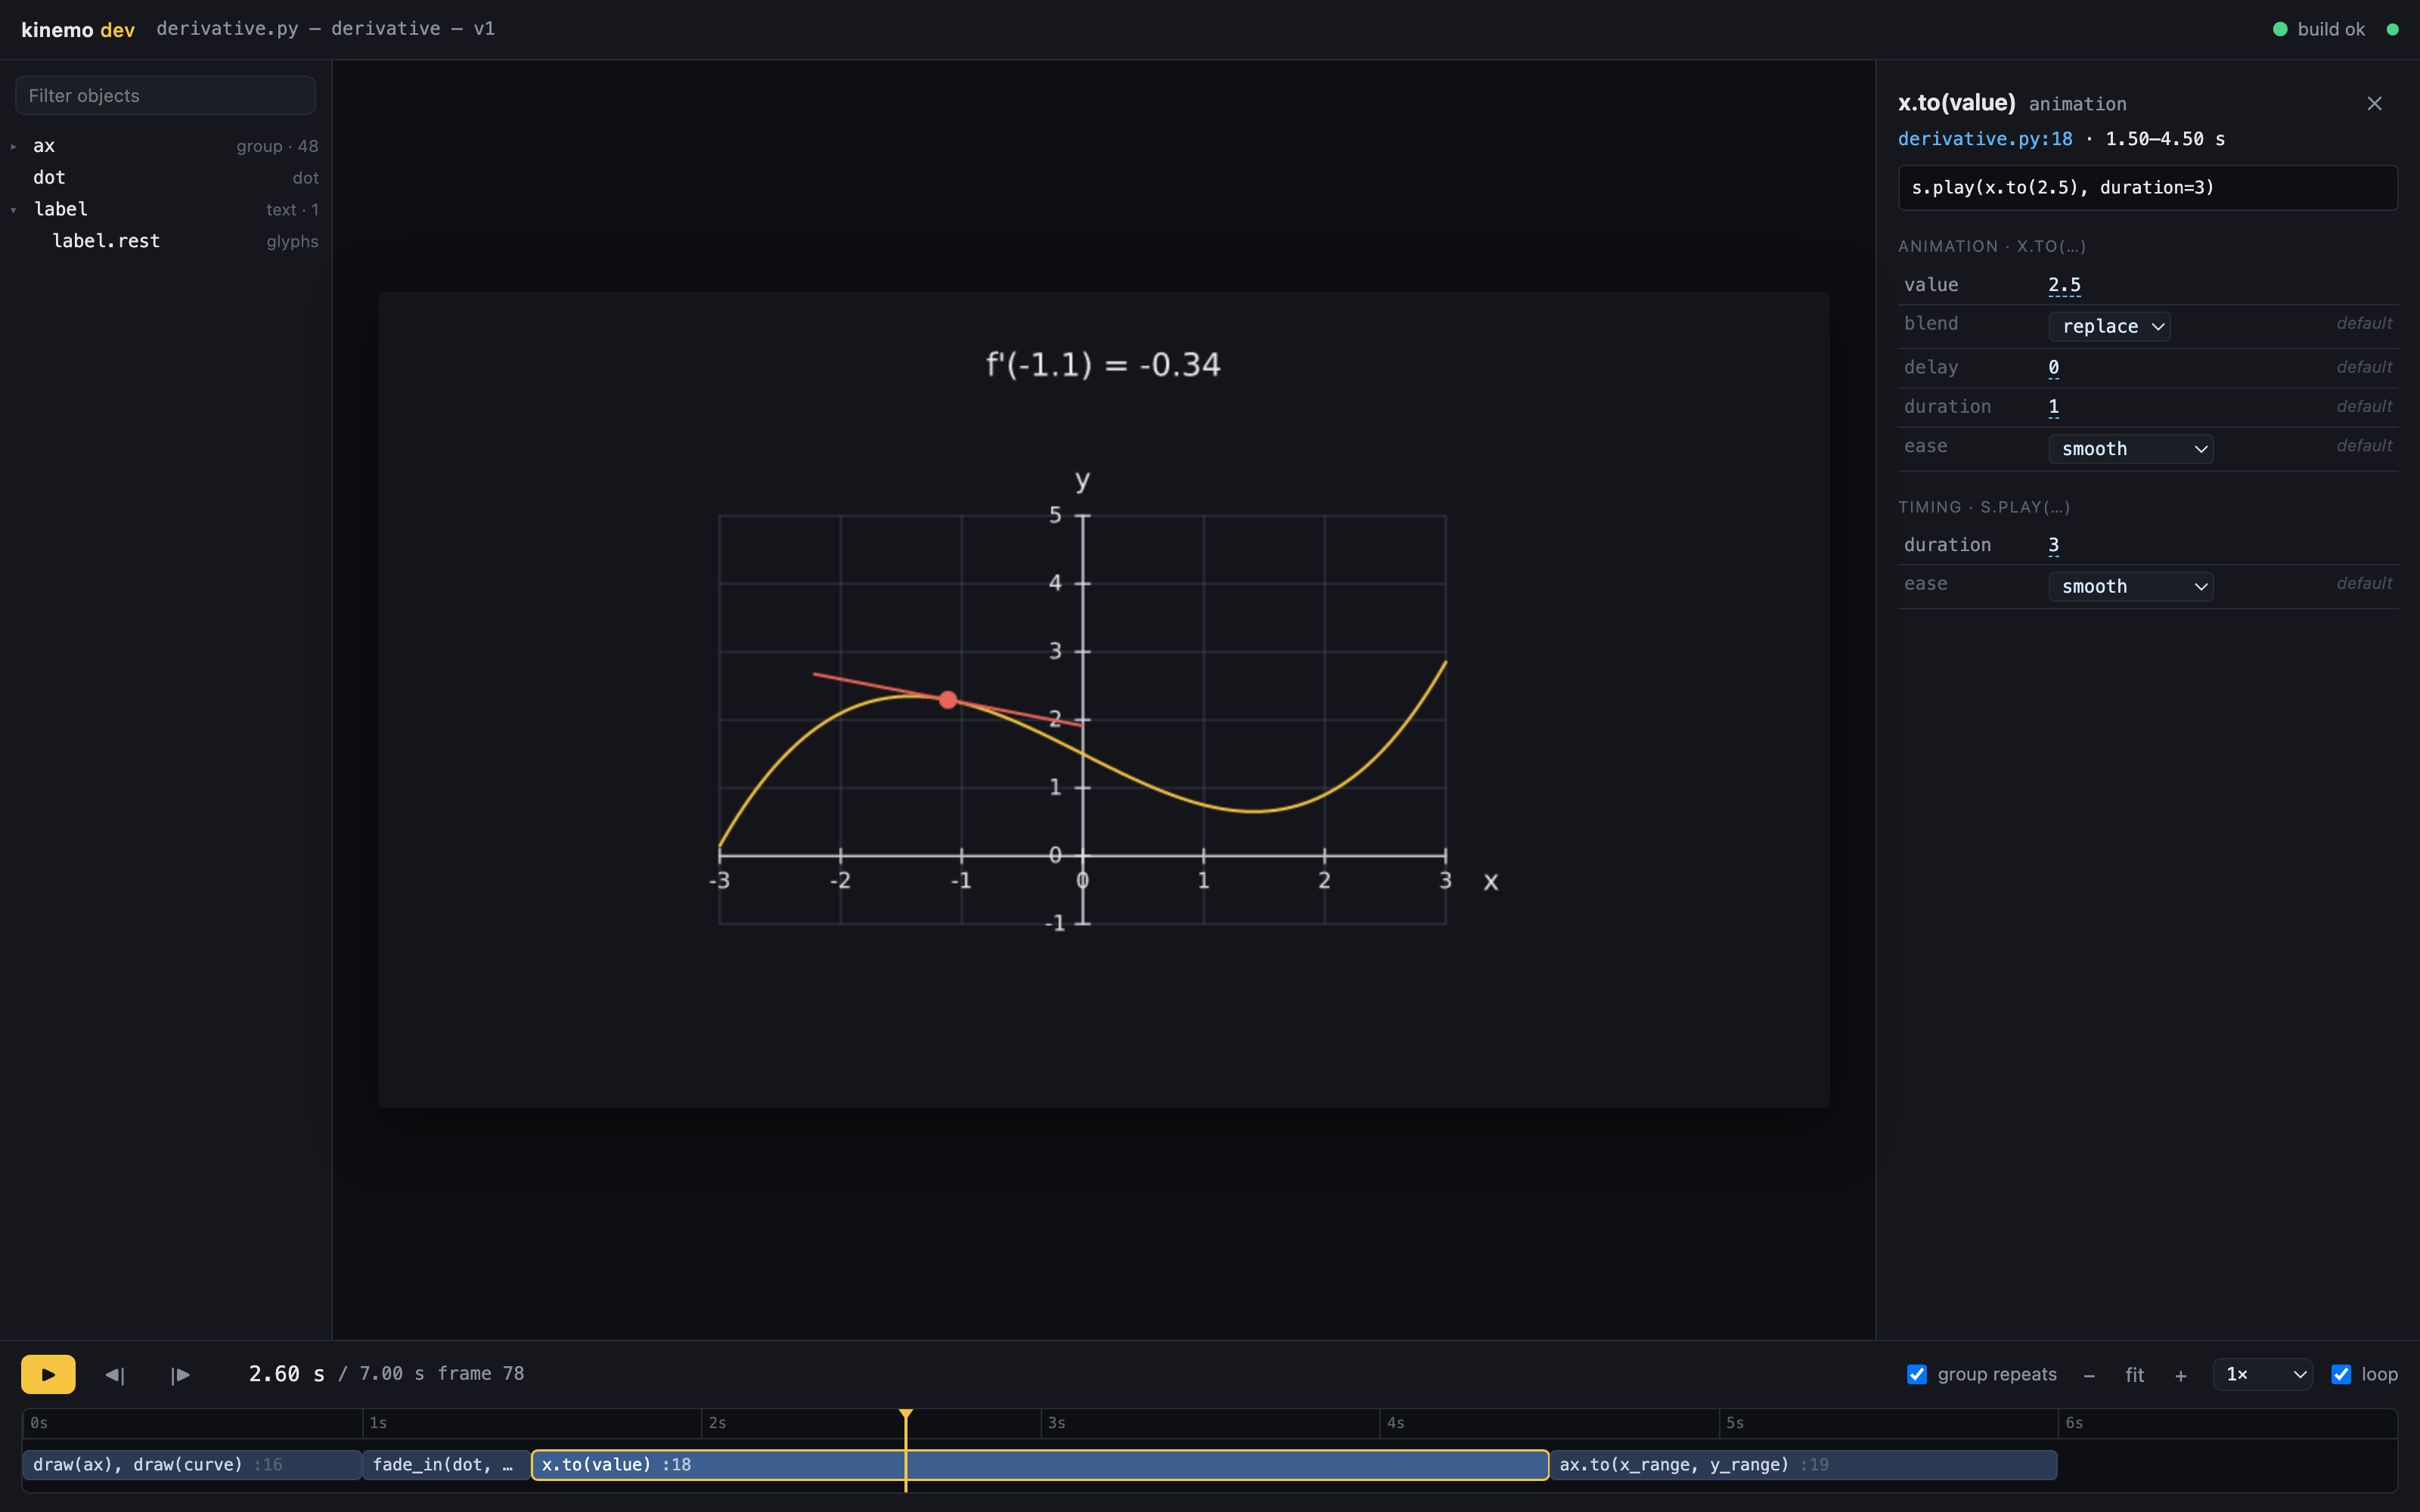Viewport: 2420px width, 1512px height.
Task: Toggle the loop checkbox
Action: pyautogui.click(x=2341, y=1374)
